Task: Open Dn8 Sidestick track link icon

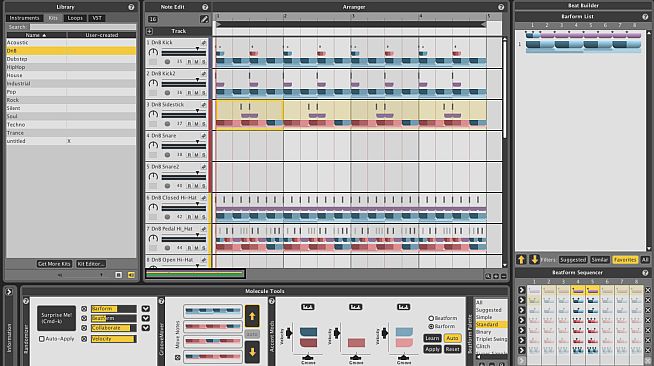Action: click(204, 105)
